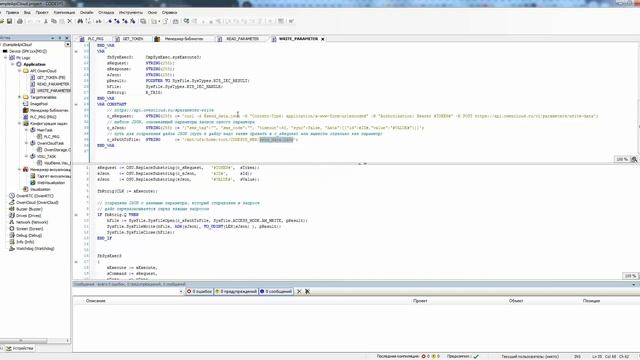The image size is (640, 360).
Task: Click the API OwenCloud folder icon
Action: pyautogui.click(x=26, y=71)
